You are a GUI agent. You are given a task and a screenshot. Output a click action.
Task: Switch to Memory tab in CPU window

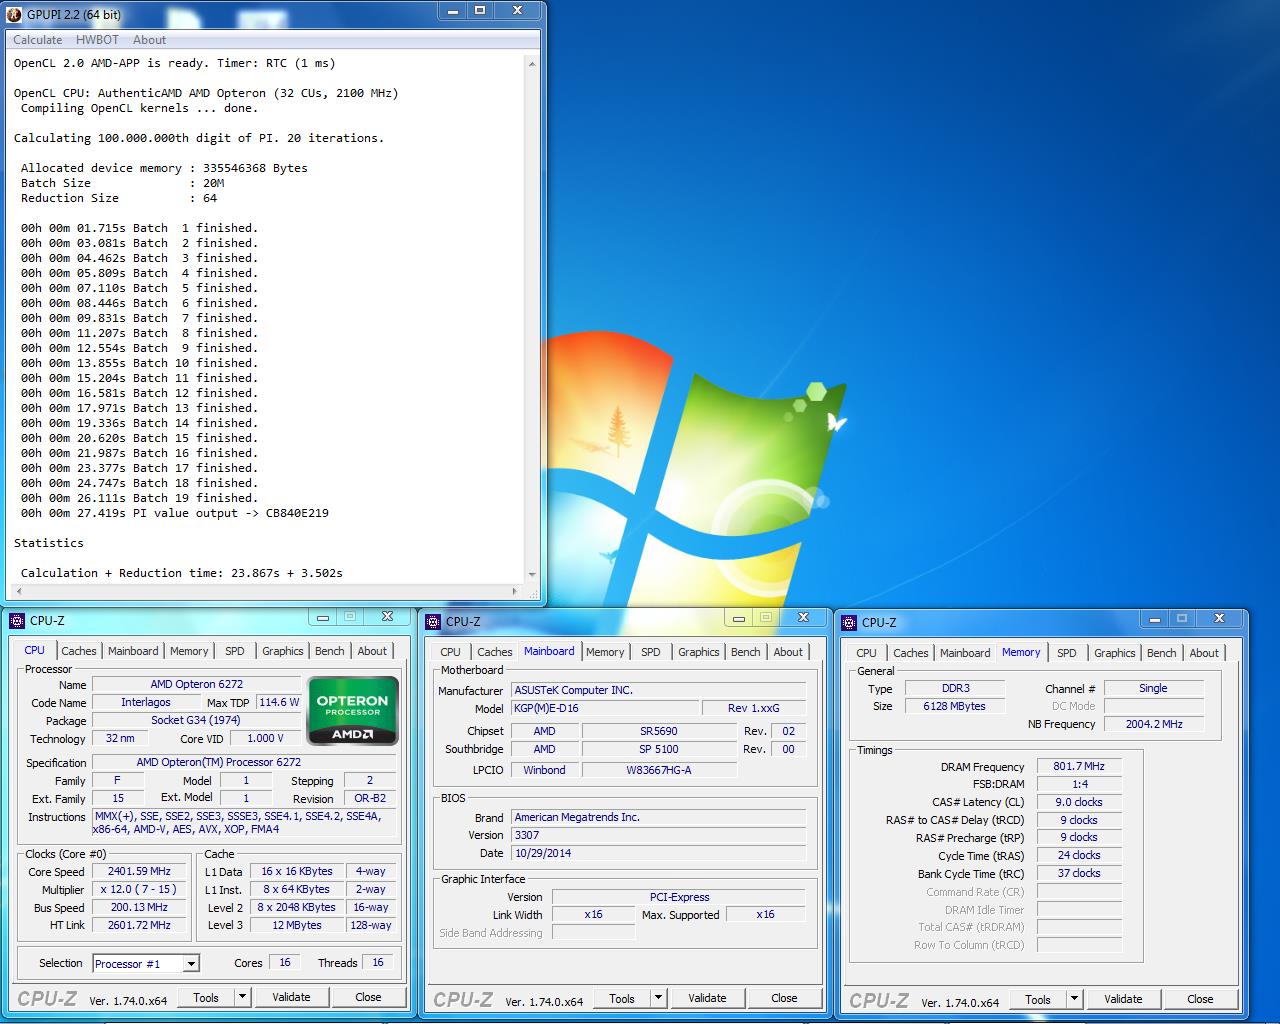[x=189, y=651]
